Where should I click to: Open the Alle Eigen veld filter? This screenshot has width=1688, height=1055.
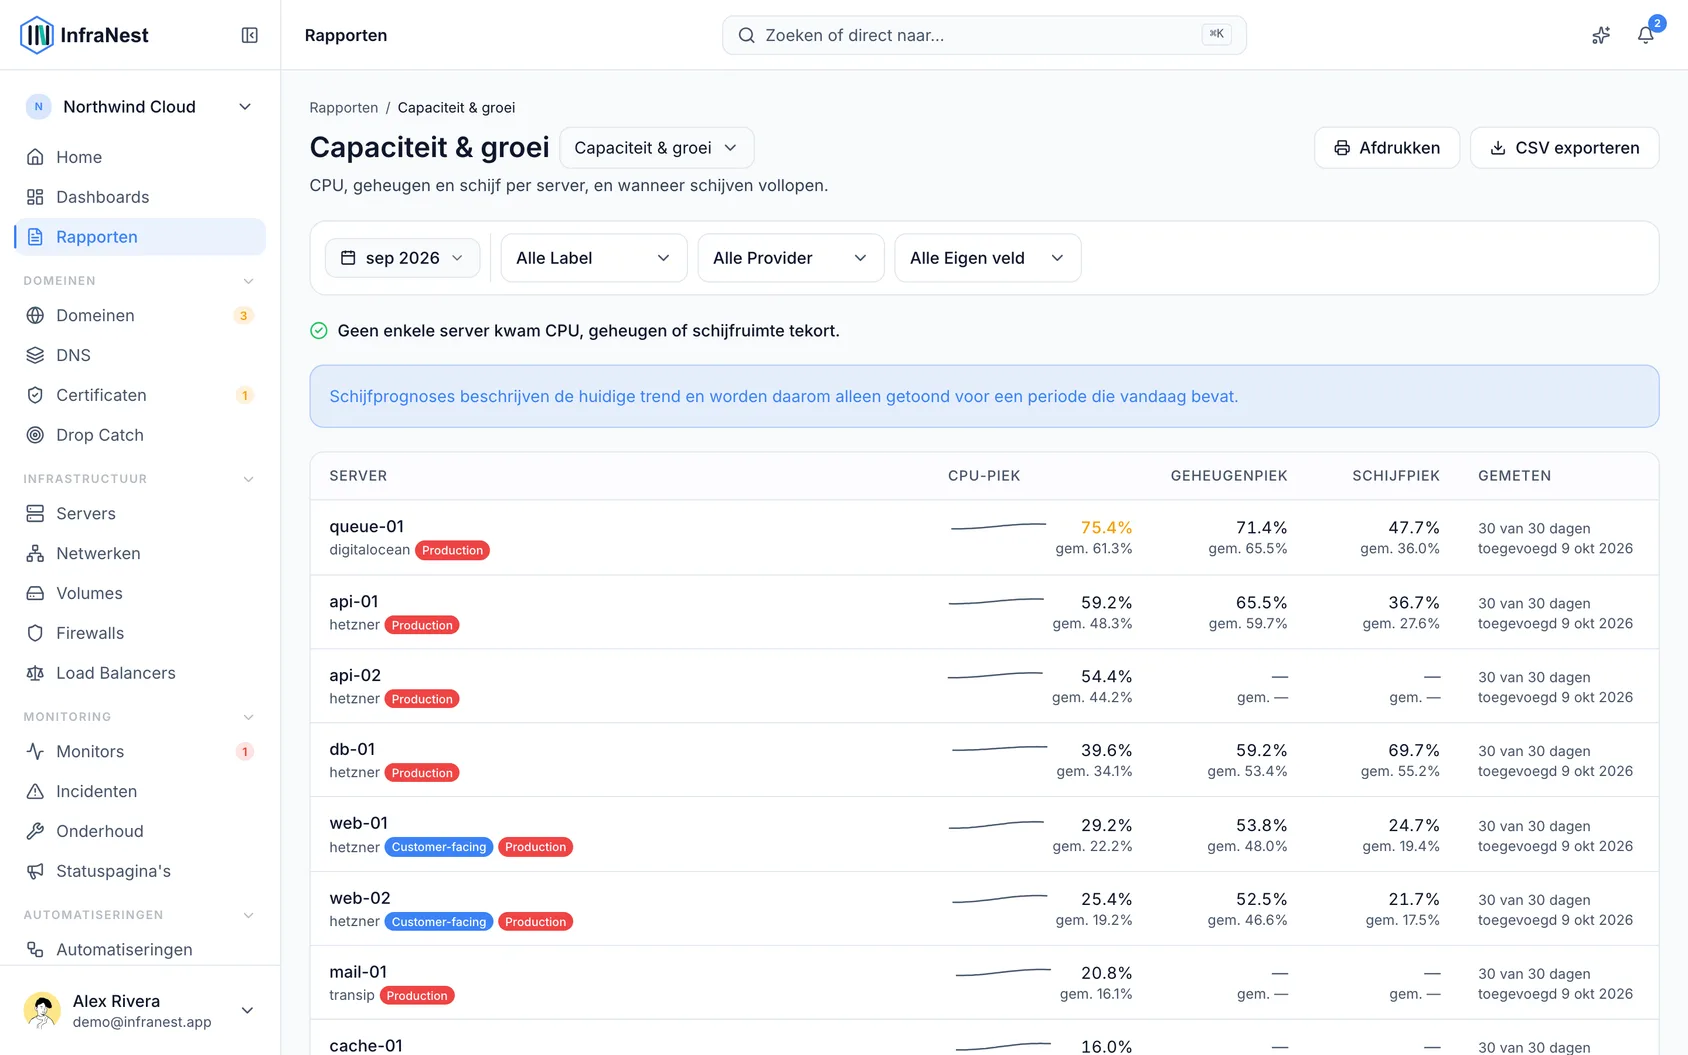tap(987, 258)
